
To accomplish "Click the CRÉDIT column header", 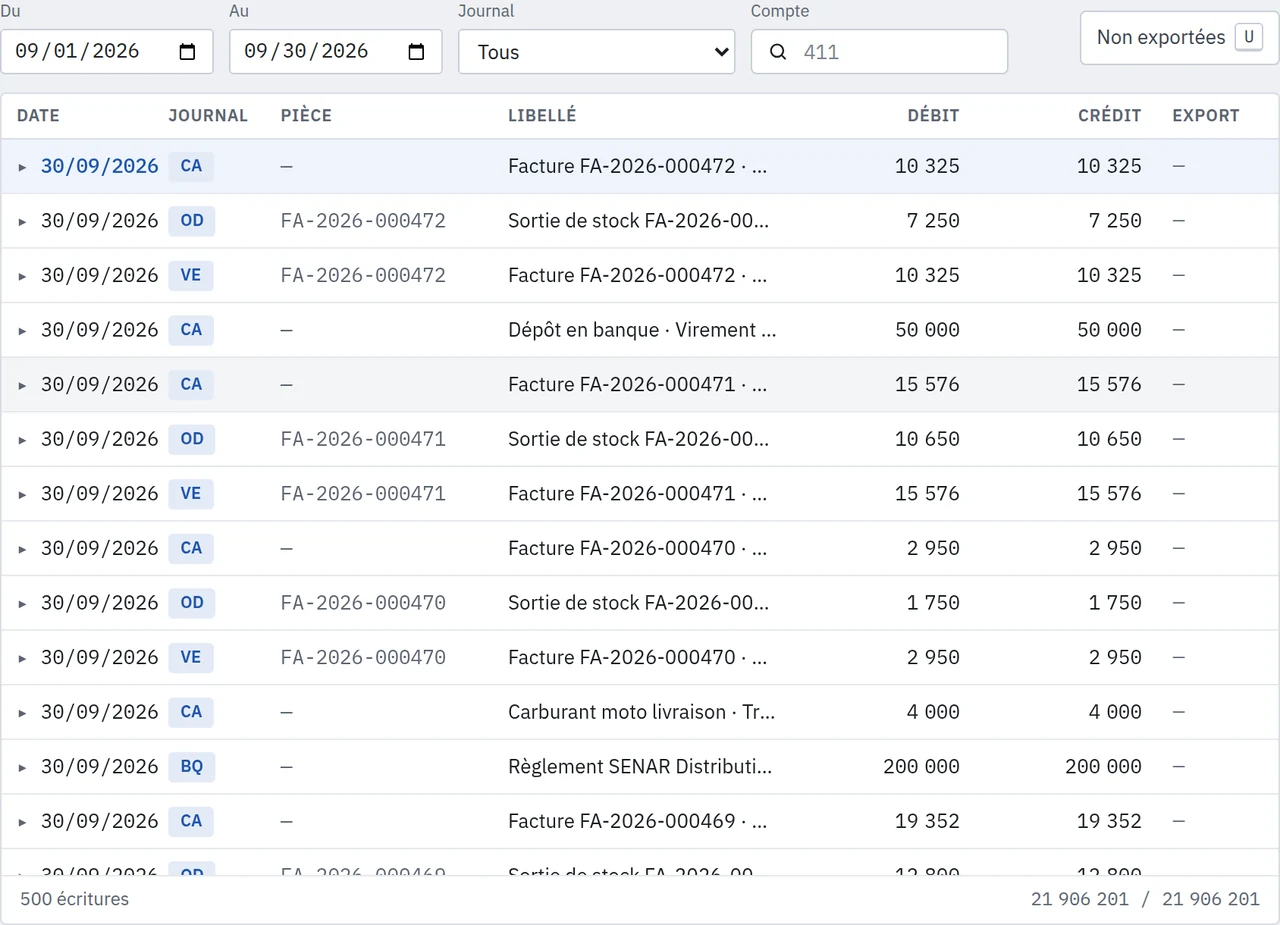I will point(1109,116).
